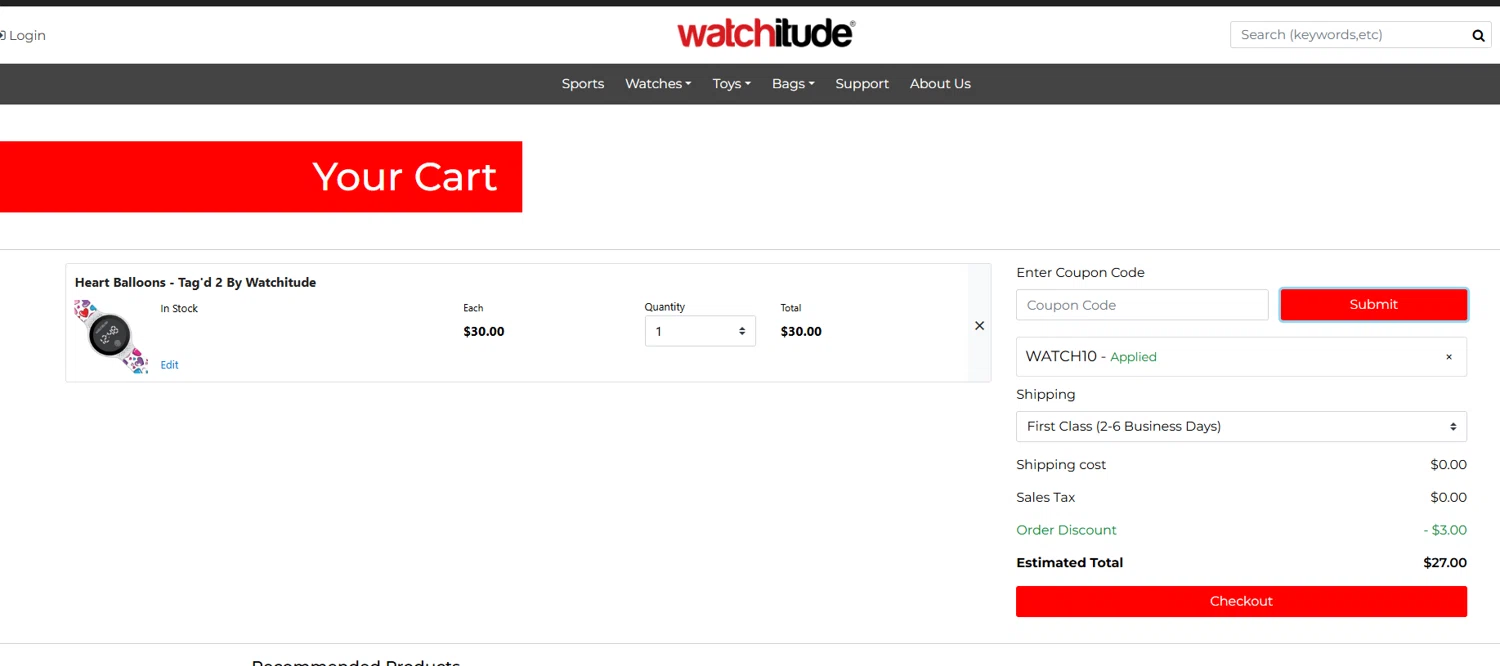Click the Order Discount label
This screenshot has width=1500, height=666.
coord(1066,530)
